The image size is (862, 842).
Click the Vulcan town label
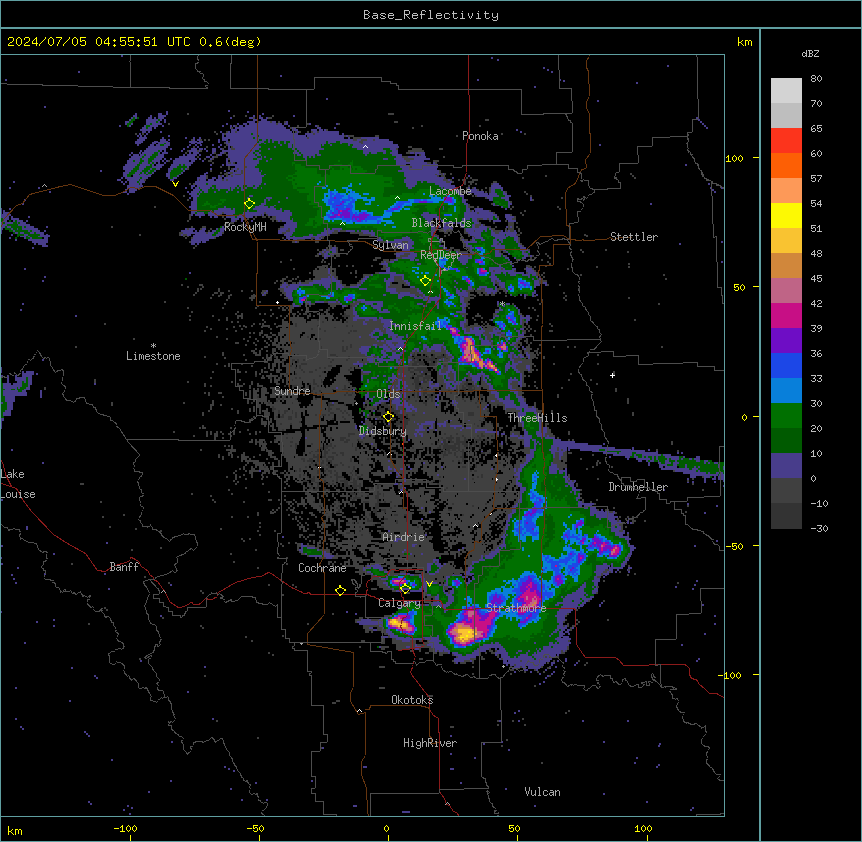(542, 792)
